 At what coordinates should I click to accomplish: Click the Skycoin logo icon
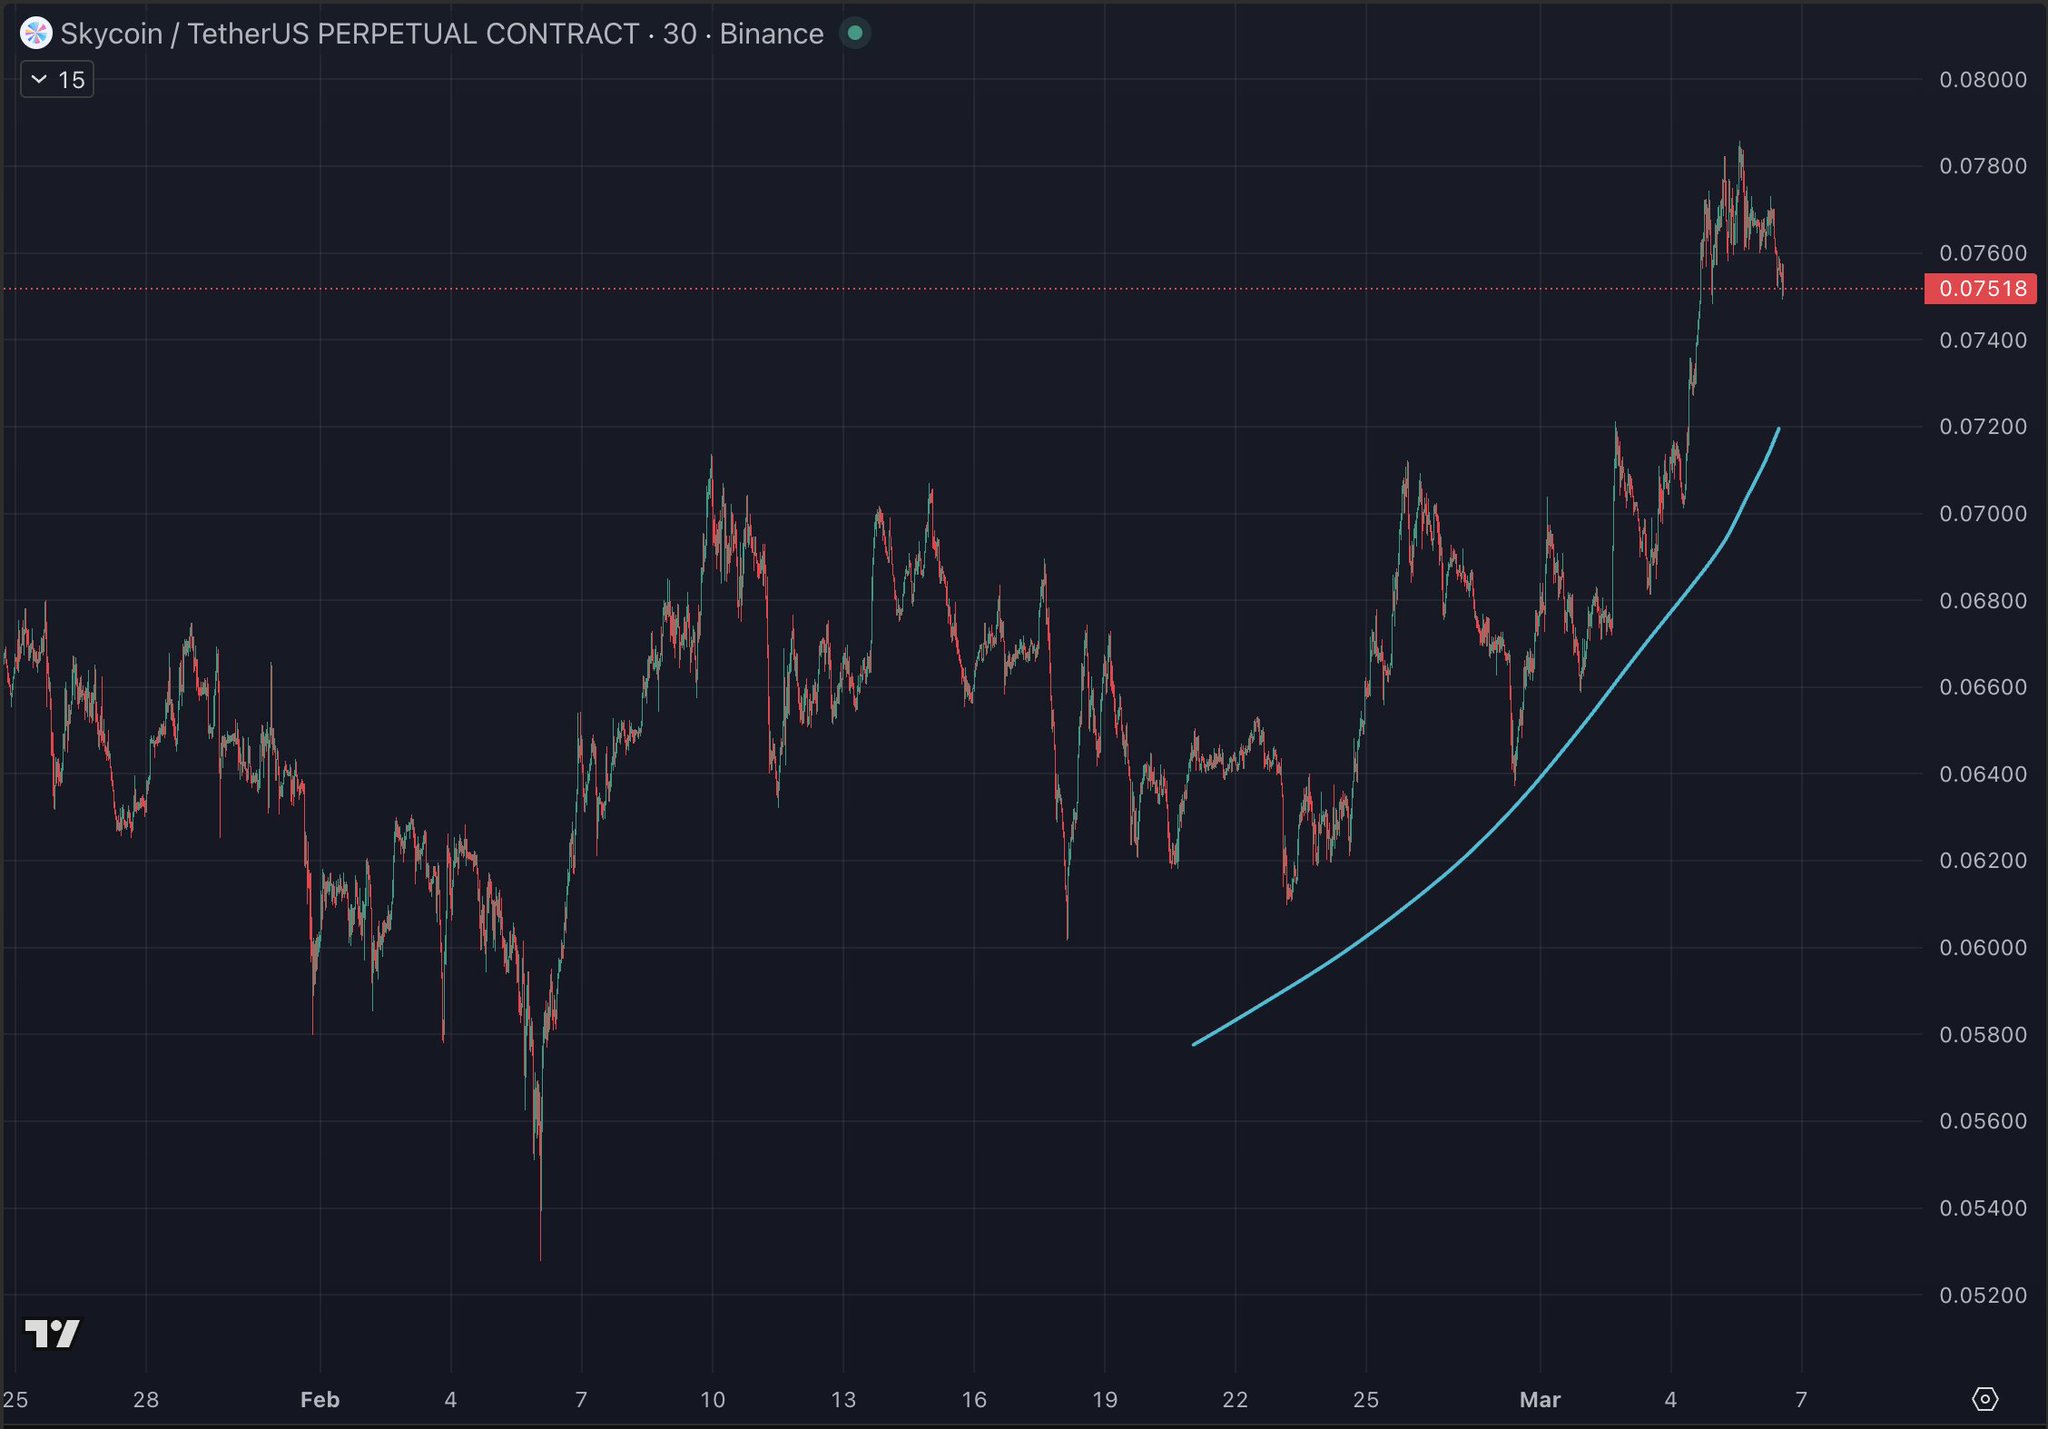pyautogui.click(x=36, y=34)
